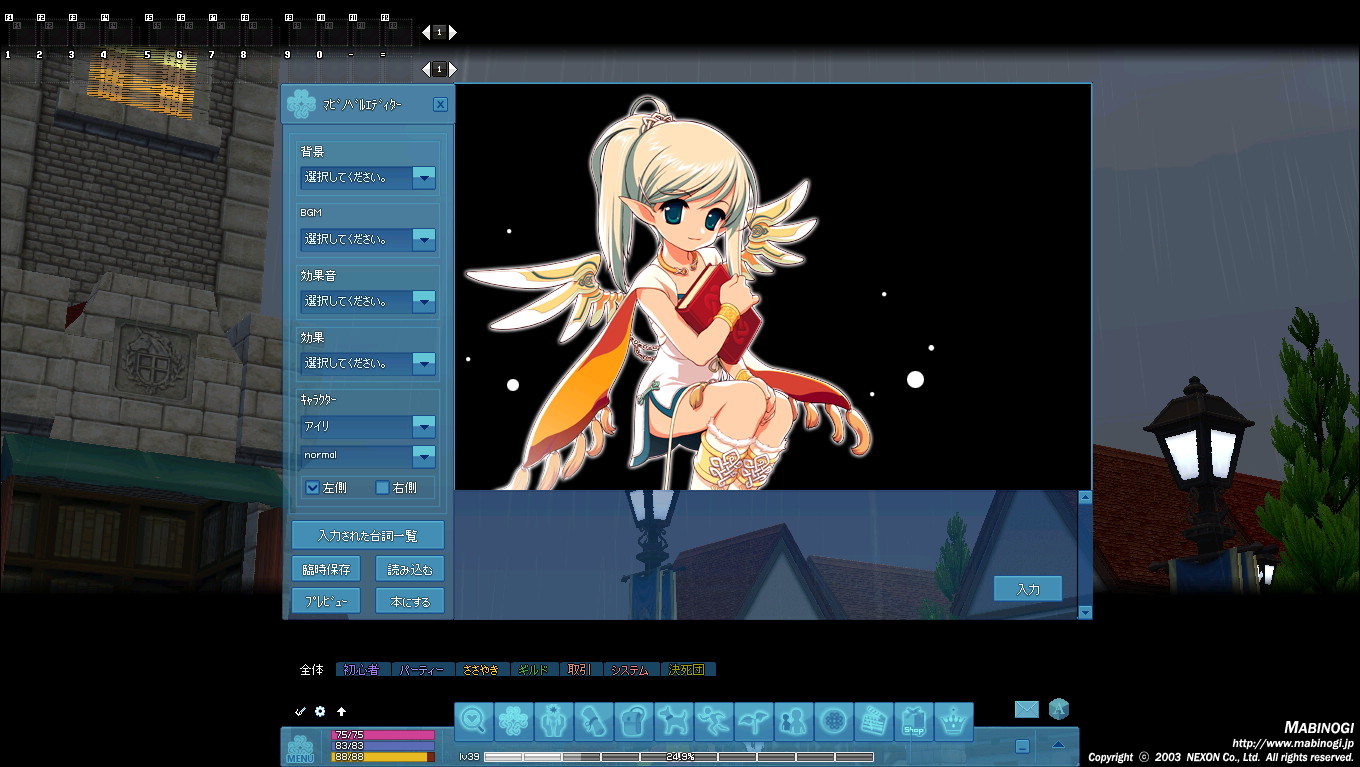Open the crown icon in the bottom toolbar
1360x767 pixels.
(x=954, y=721)
